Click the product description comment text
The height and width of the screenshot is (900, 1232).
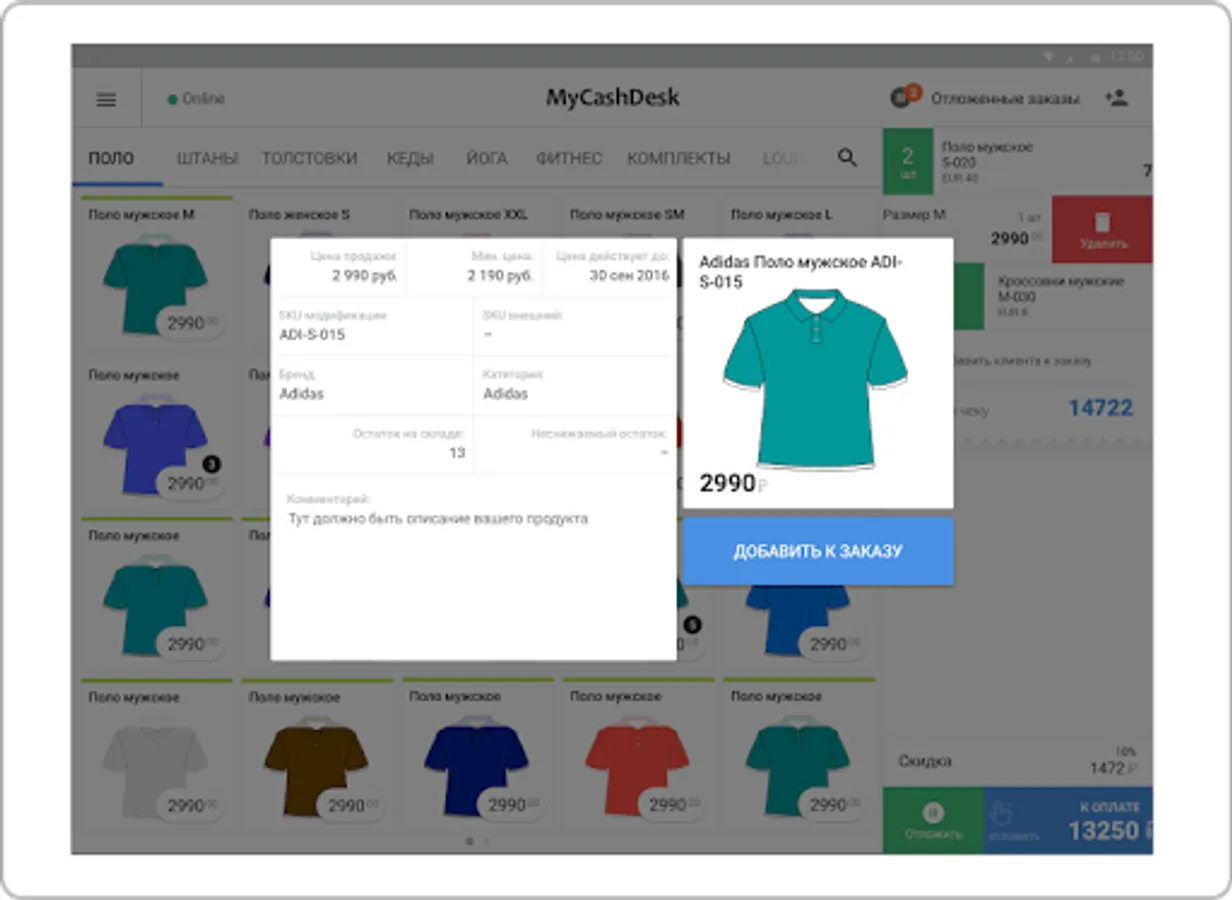(x=438, y=519)
